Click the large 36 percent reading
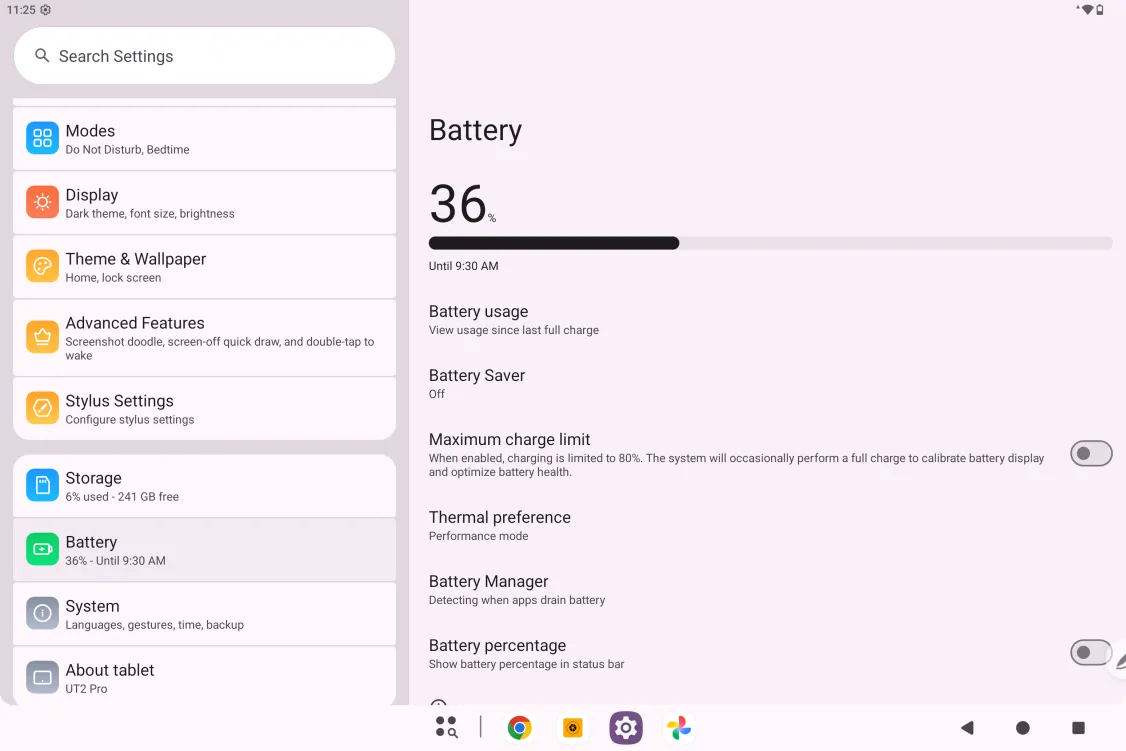Viewport: 1126px width, 751px height. (x=462, y=203)
